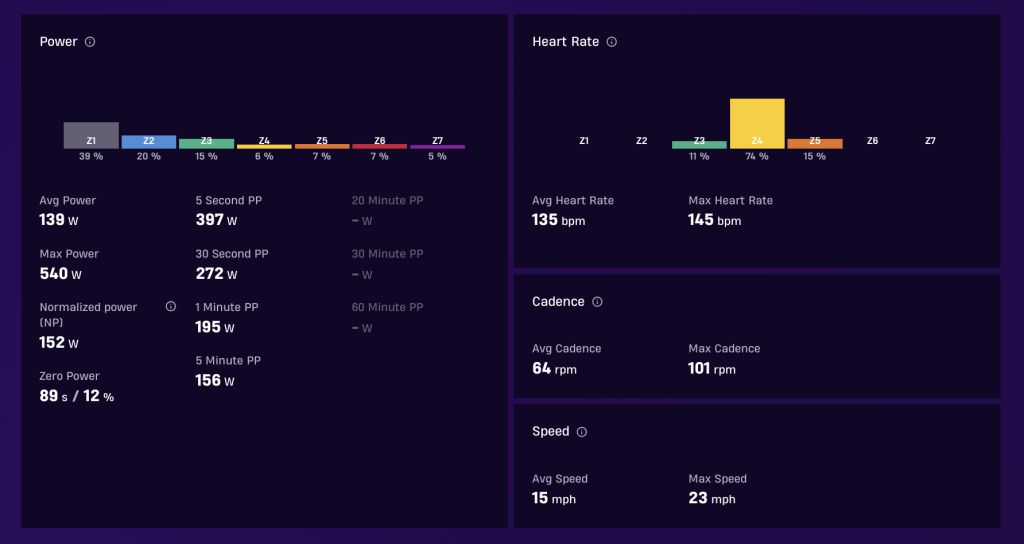Click the Normalized power info icon
Image resolution: width=1024 pixels, height=544 pixels.
click(170, 306)
